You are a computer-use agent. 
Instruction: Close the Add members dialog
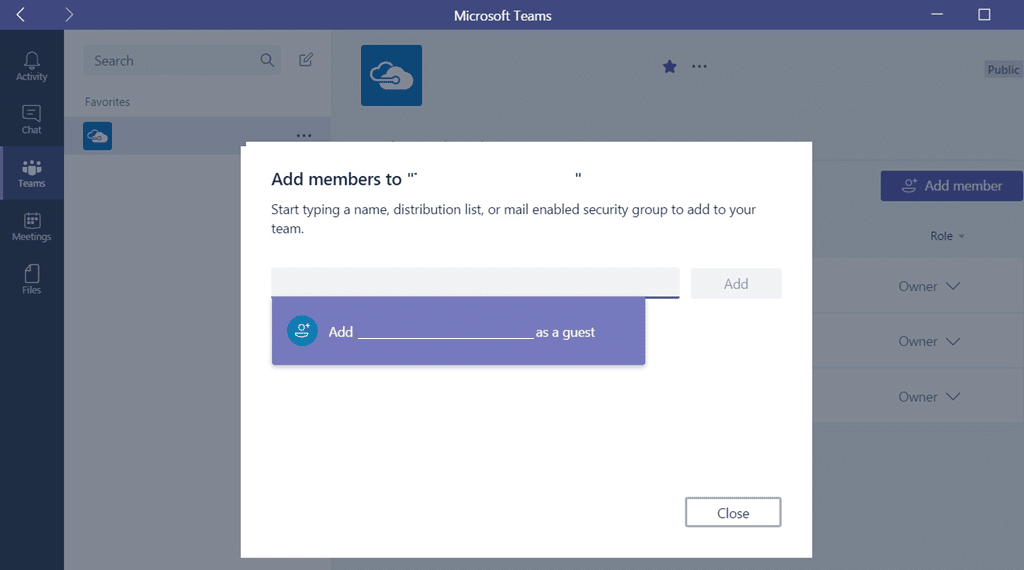click(x=733, y=513)
